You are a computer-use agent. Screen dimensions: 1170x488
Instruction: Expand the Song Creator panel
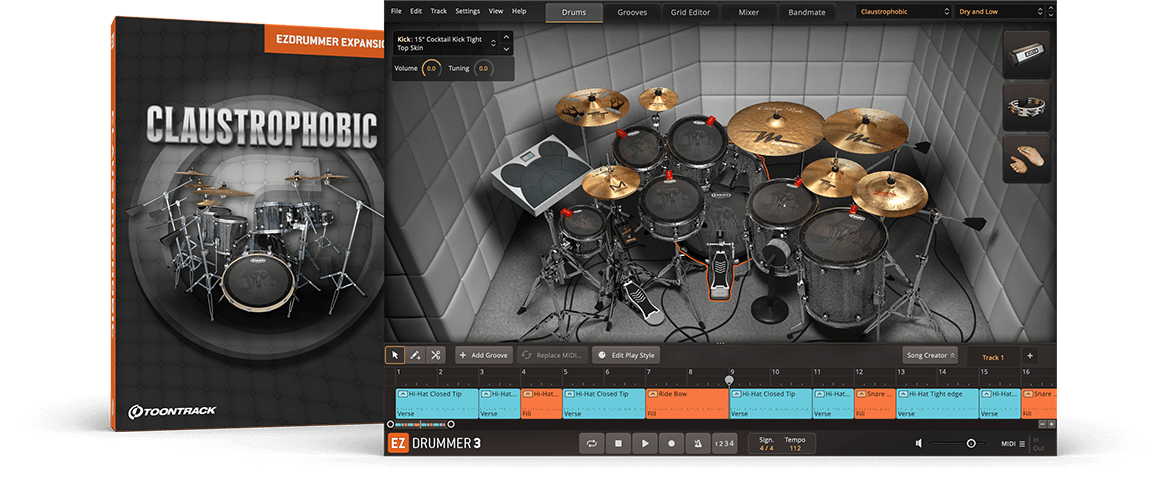pyautogui.click(x=929, y=355)
